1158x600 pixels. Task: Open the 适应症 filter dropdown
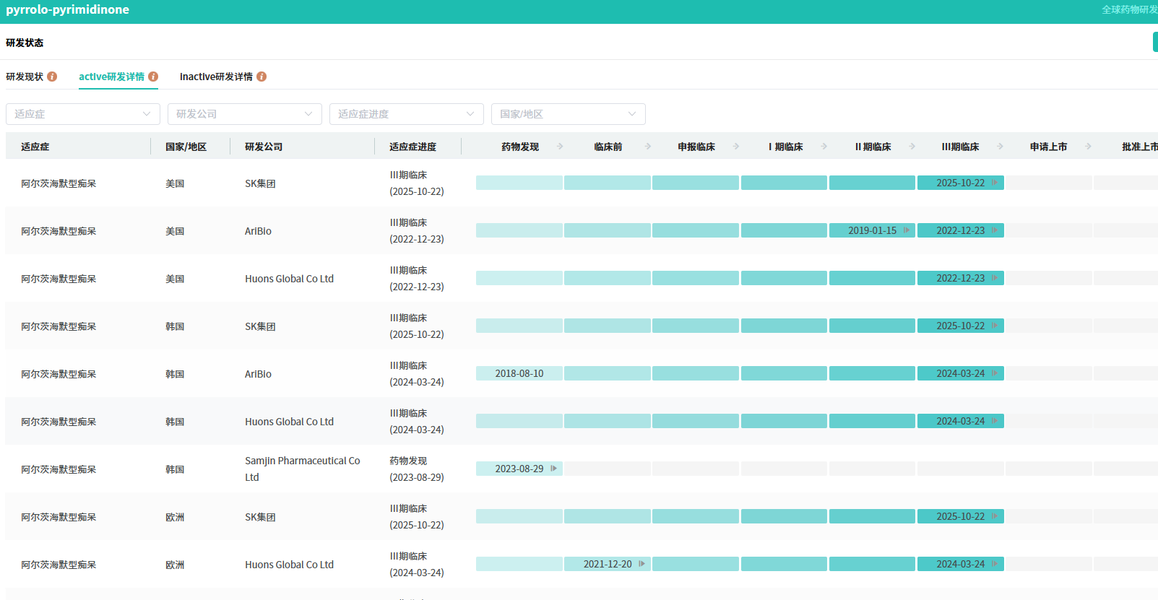pos(83,114)
